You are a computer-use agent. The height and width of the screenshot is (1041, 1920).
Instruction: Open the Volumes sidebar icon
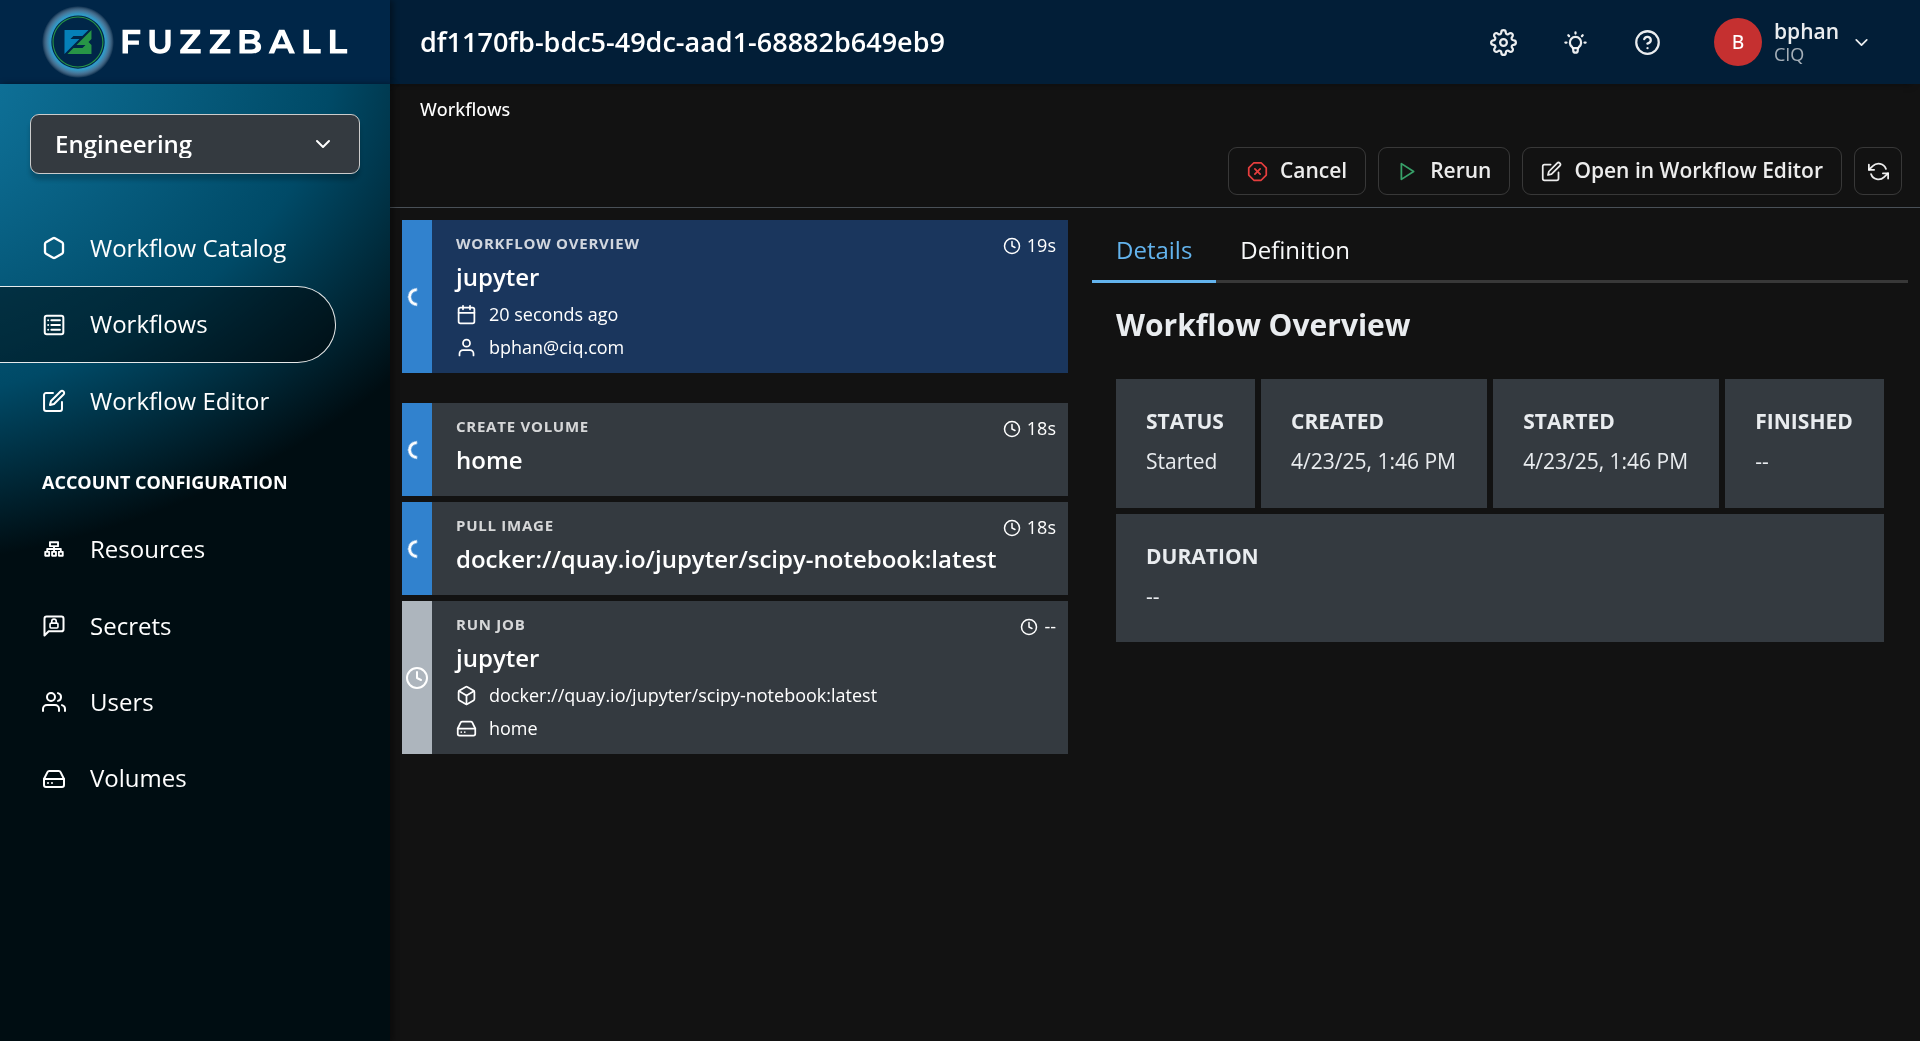pos(53,777)
